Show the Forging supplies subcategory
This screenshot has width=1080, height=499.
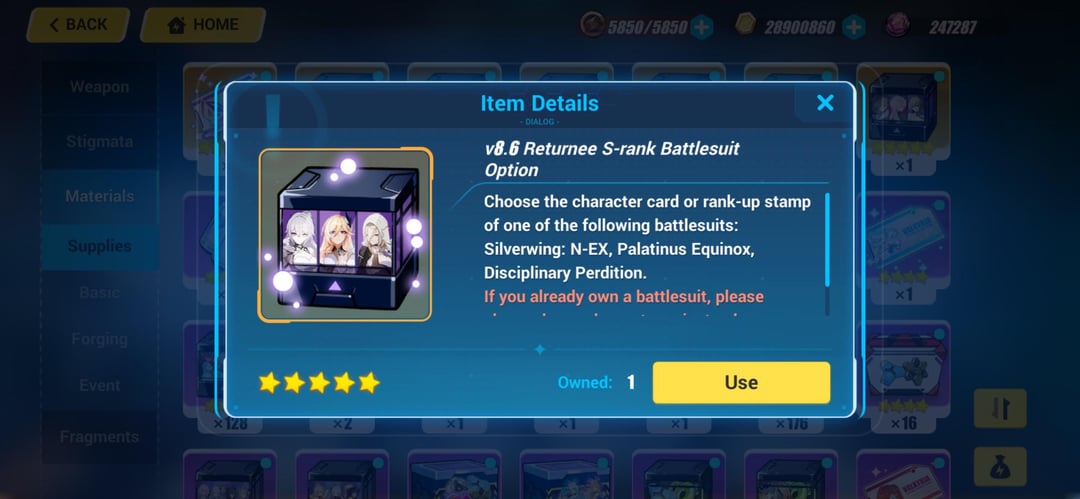point(99,339)
